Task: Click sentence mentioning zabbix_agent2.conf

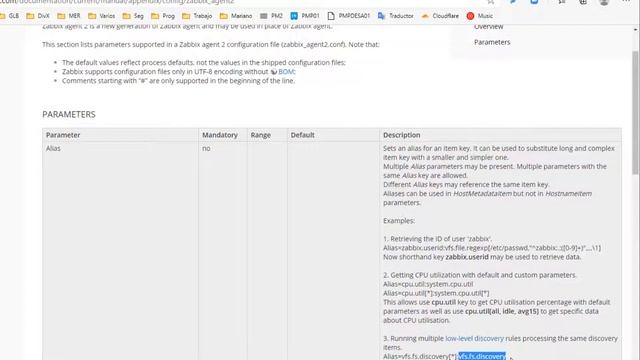Action: (211, 44)
